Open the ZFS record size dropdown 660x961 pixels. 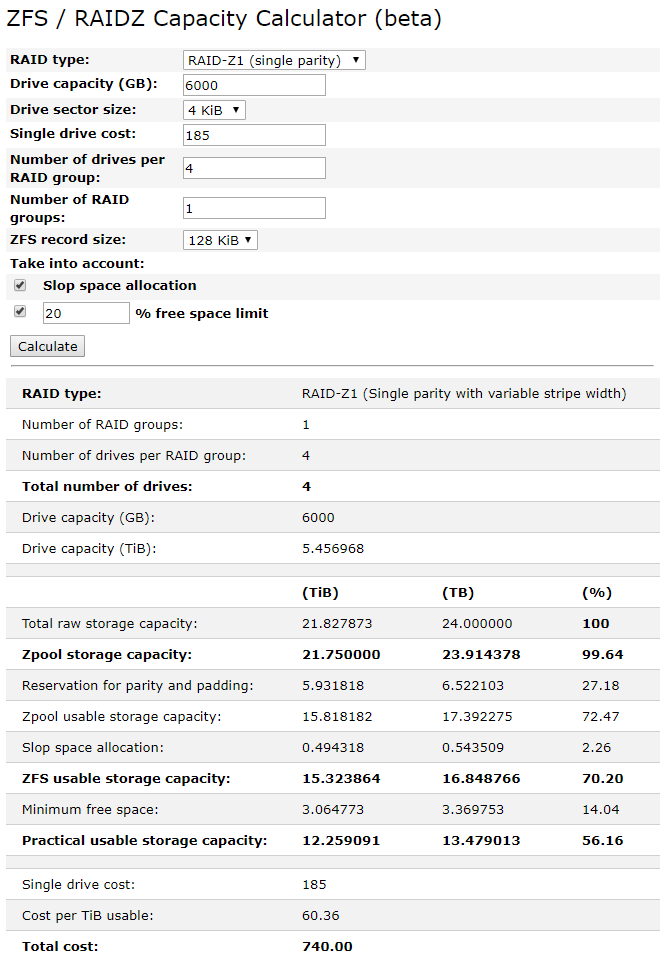tap(220, 240)
